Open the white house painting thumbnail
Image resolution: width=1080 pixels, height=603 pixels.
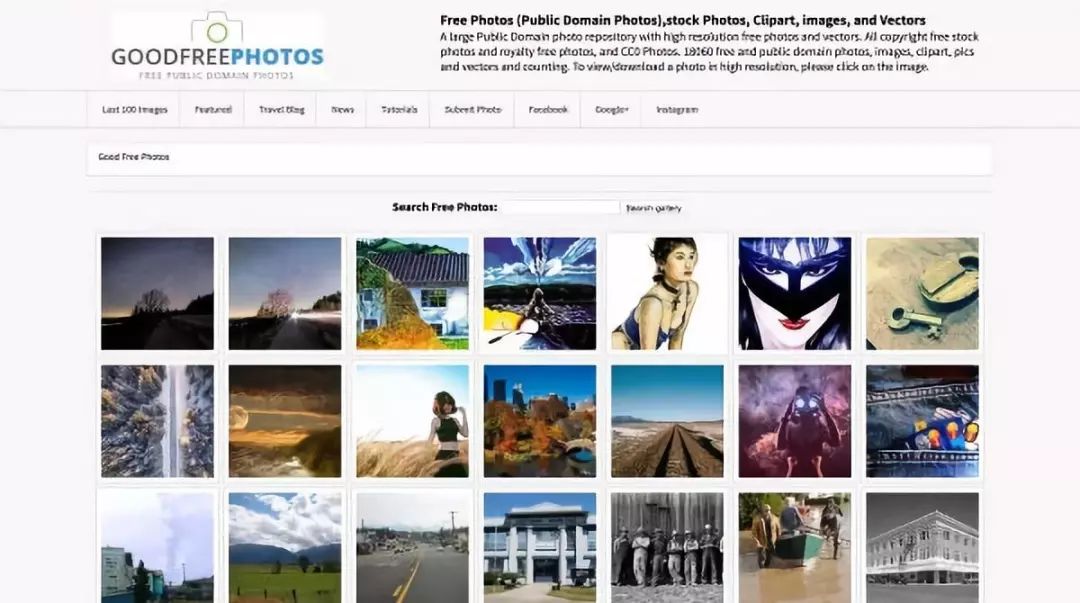click(x=413, y=294)
